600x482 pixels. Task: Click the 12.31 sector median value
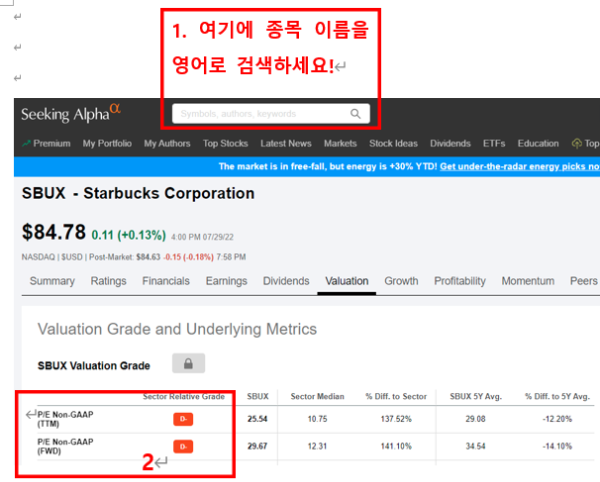(x=317, y=446)
